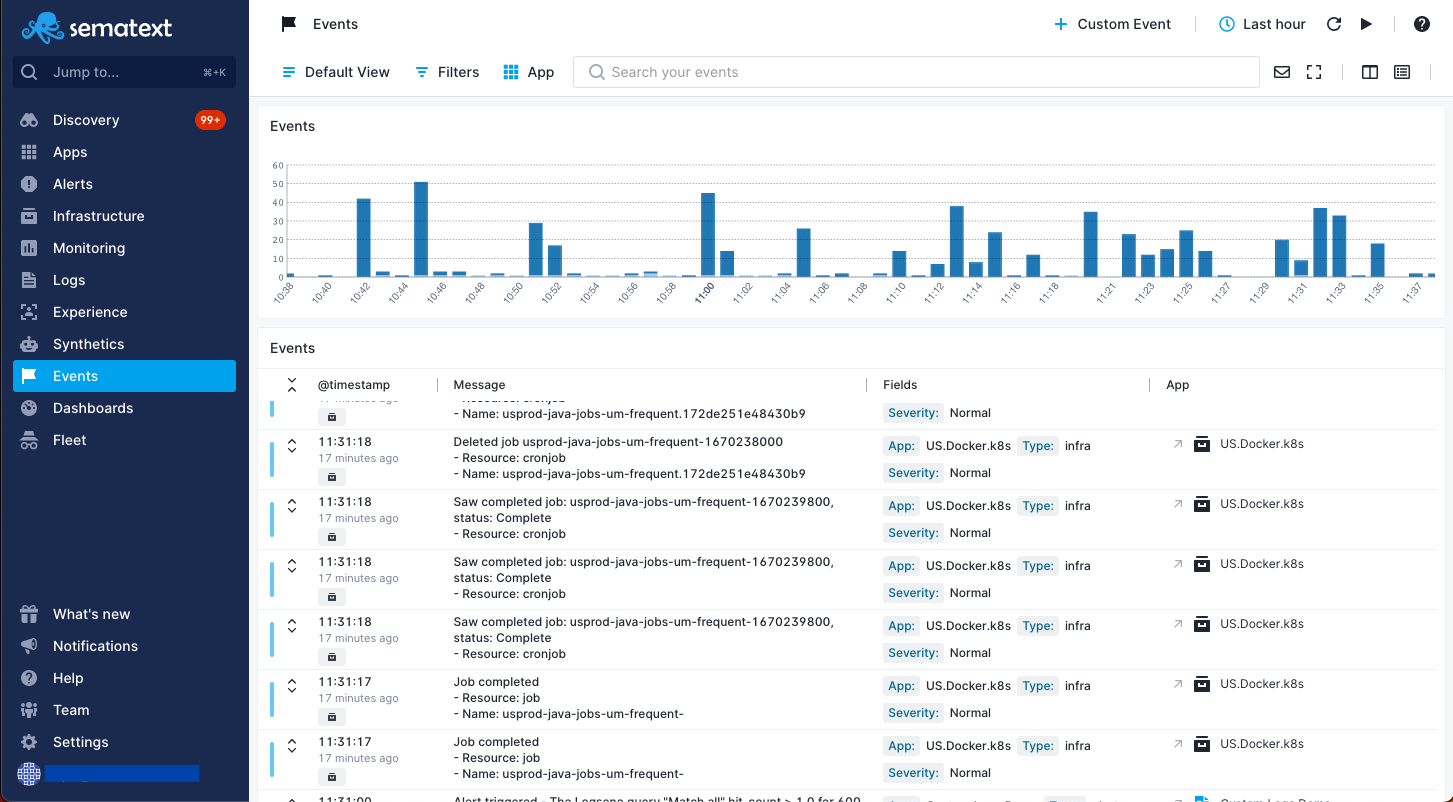Click the App column header

click(x=1178, y=385)
